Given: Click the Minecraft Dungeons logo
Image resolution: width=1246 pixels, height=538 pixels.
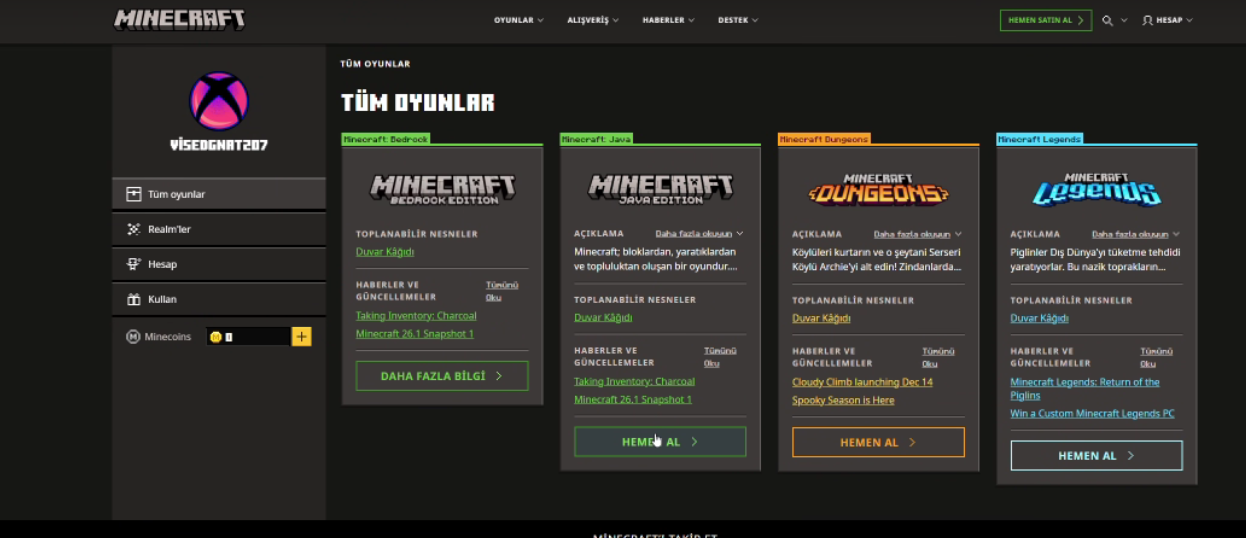Looking at the screenshot, I should pos(878,188).
